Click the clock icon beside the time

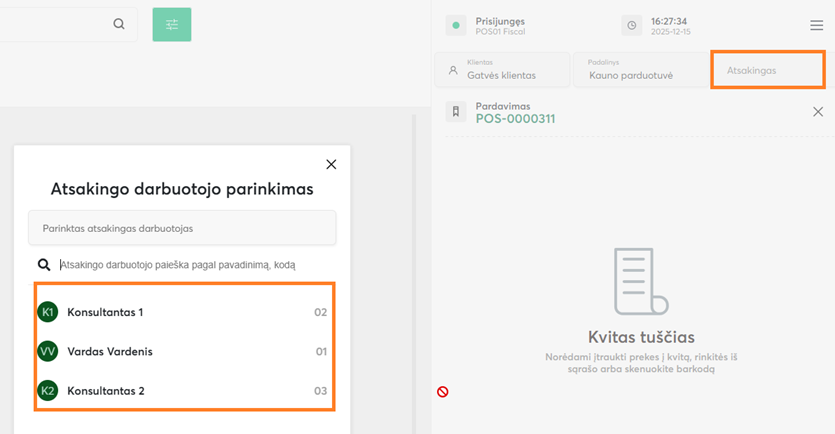[631, 26]
